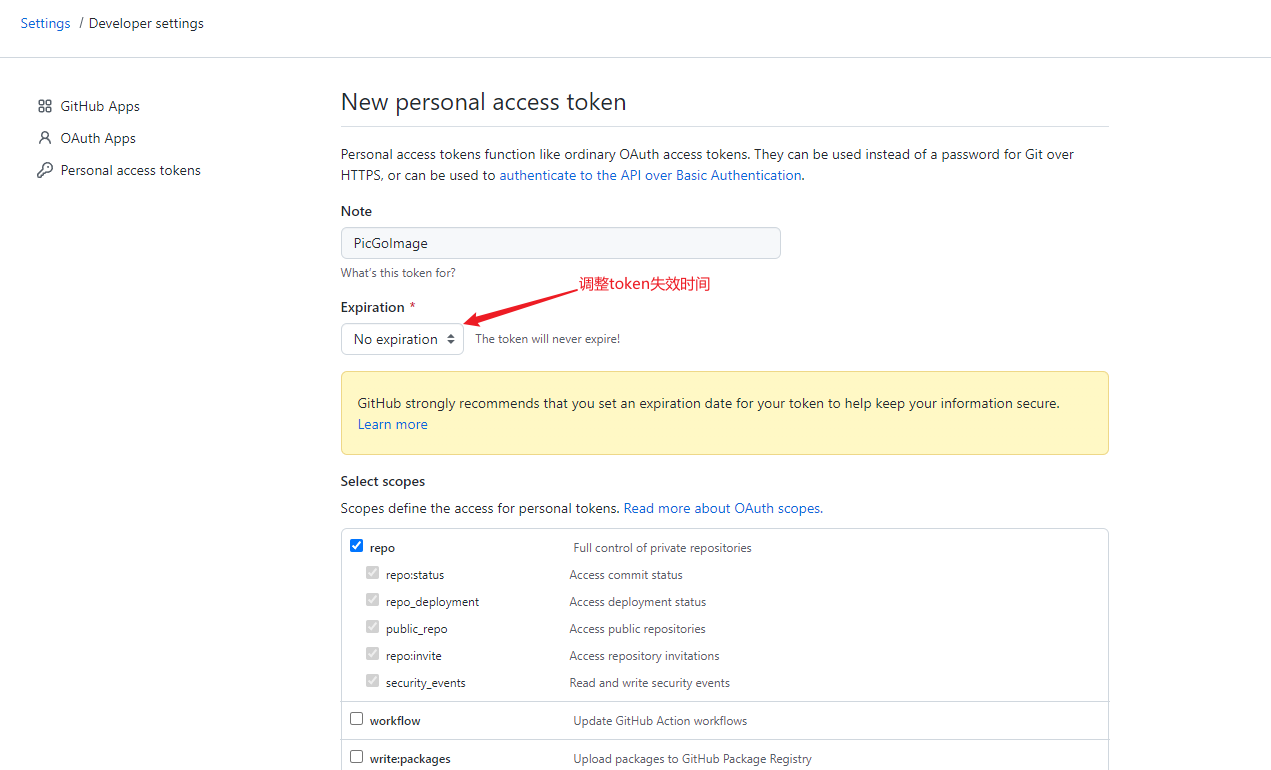Open GitHub Apps in the sidebar

coord(100,106)
